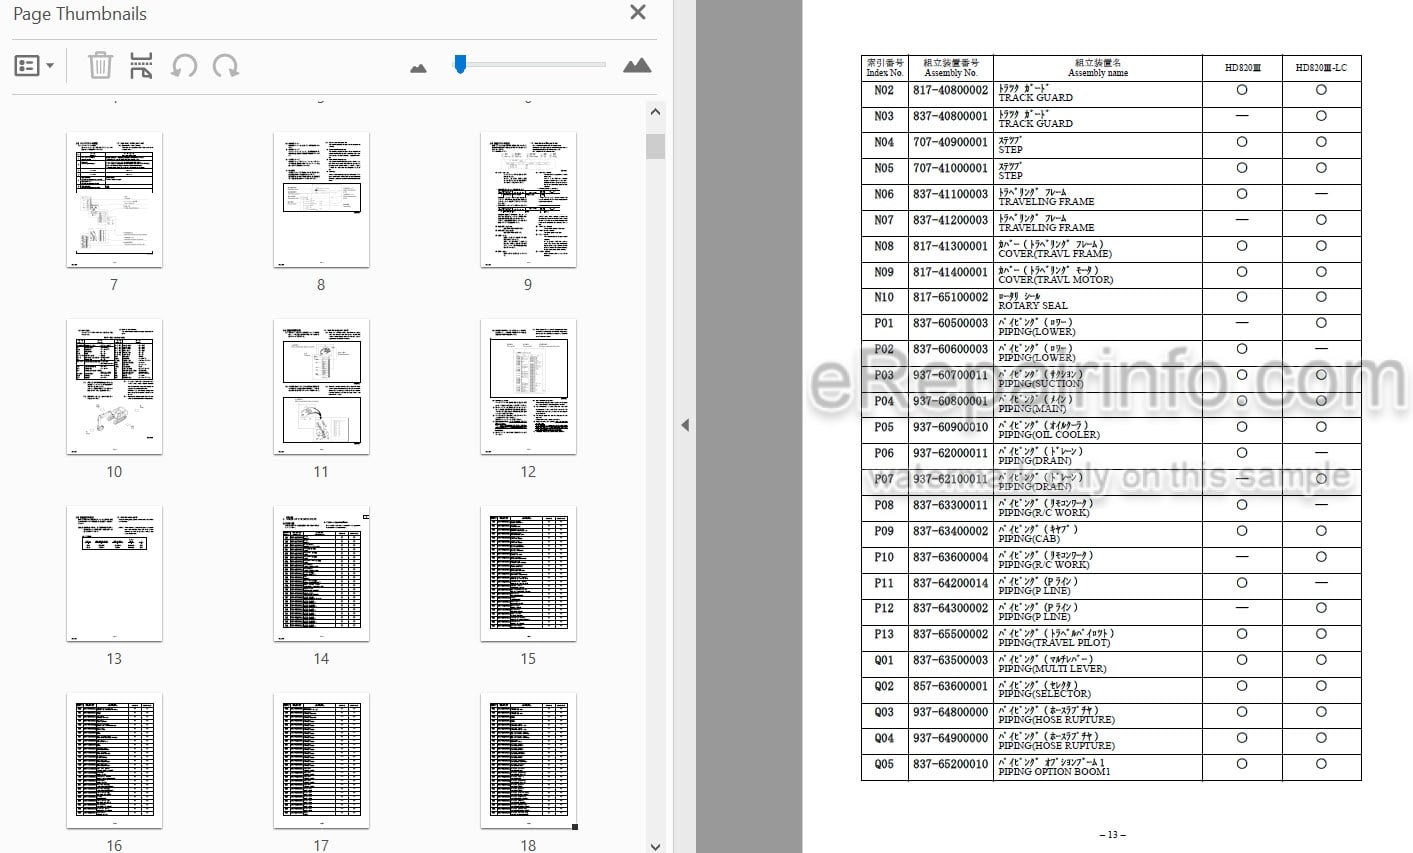Click index number P10
This screenshot has height=853, width=1413.
pyautogui.click(x=884, y=557)
